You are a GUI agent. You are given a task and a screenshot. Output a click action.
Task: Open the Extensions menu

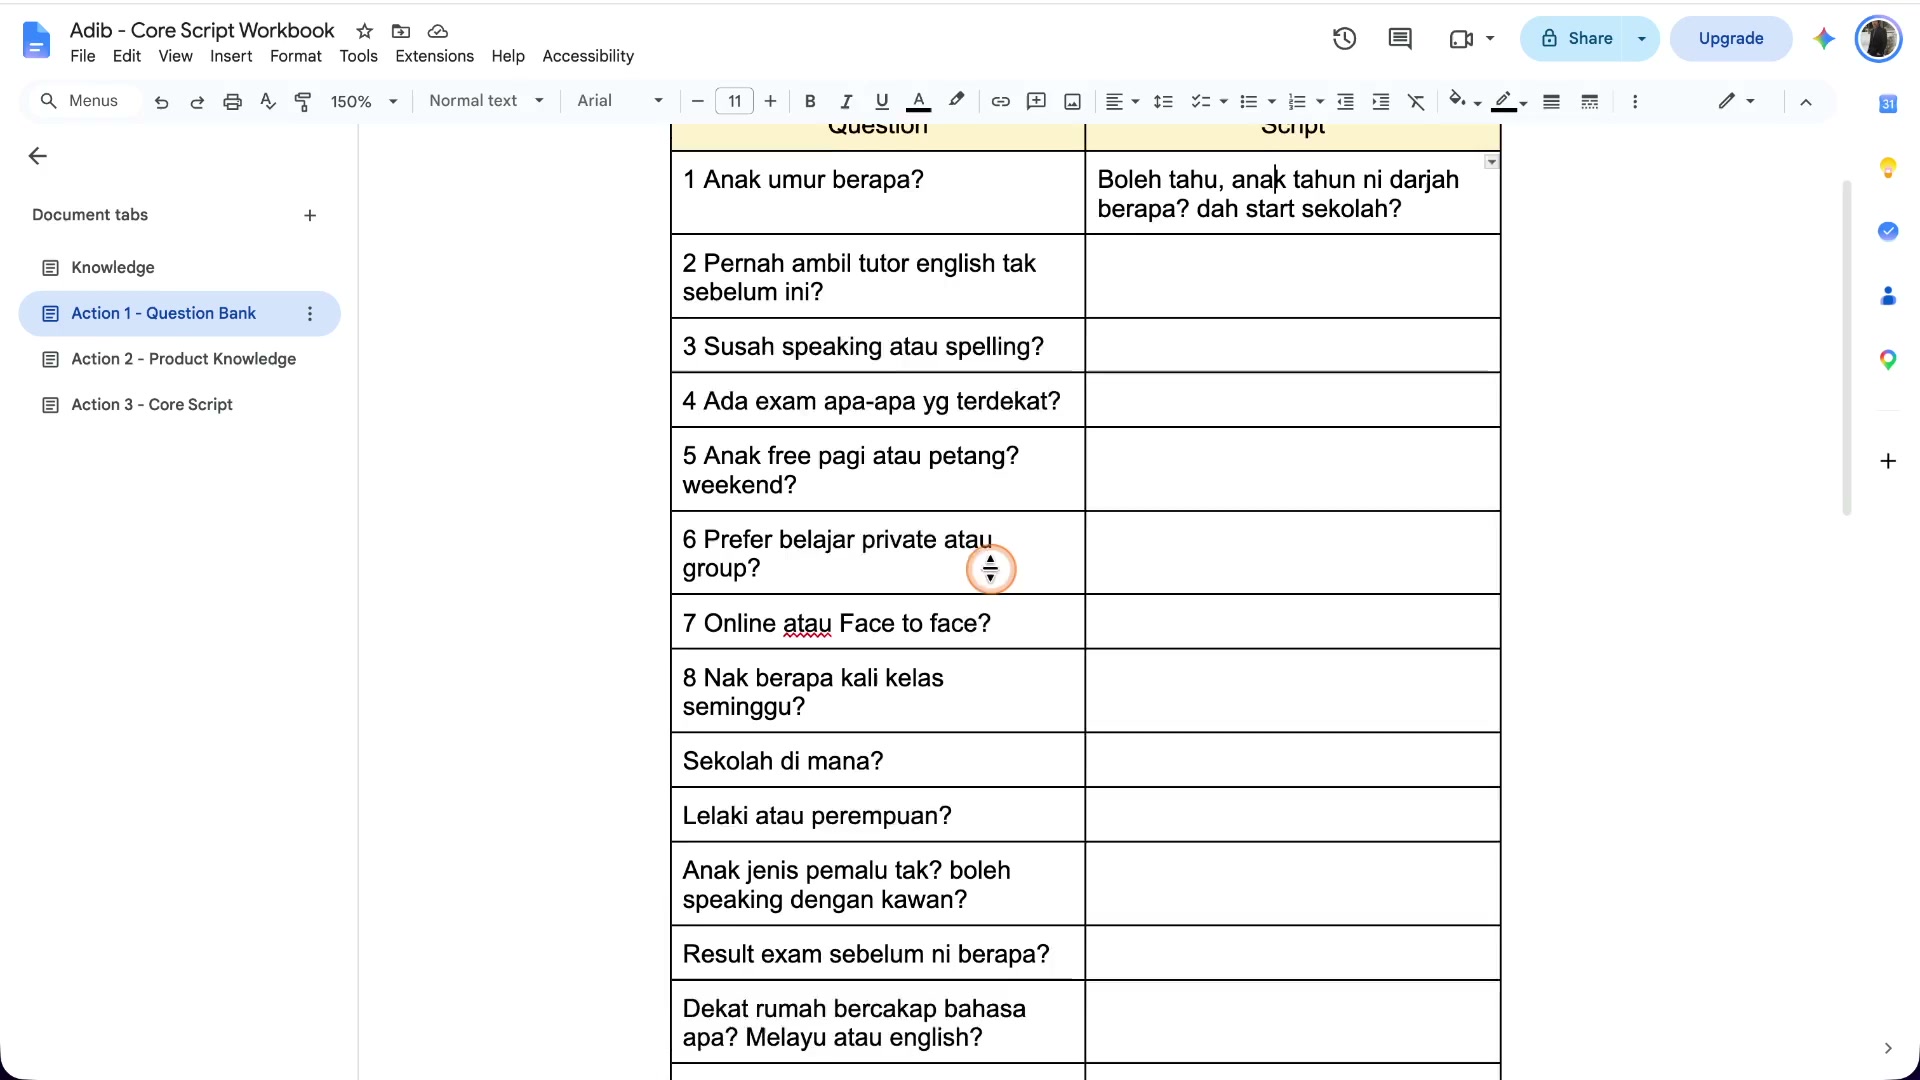click(434, 56)
